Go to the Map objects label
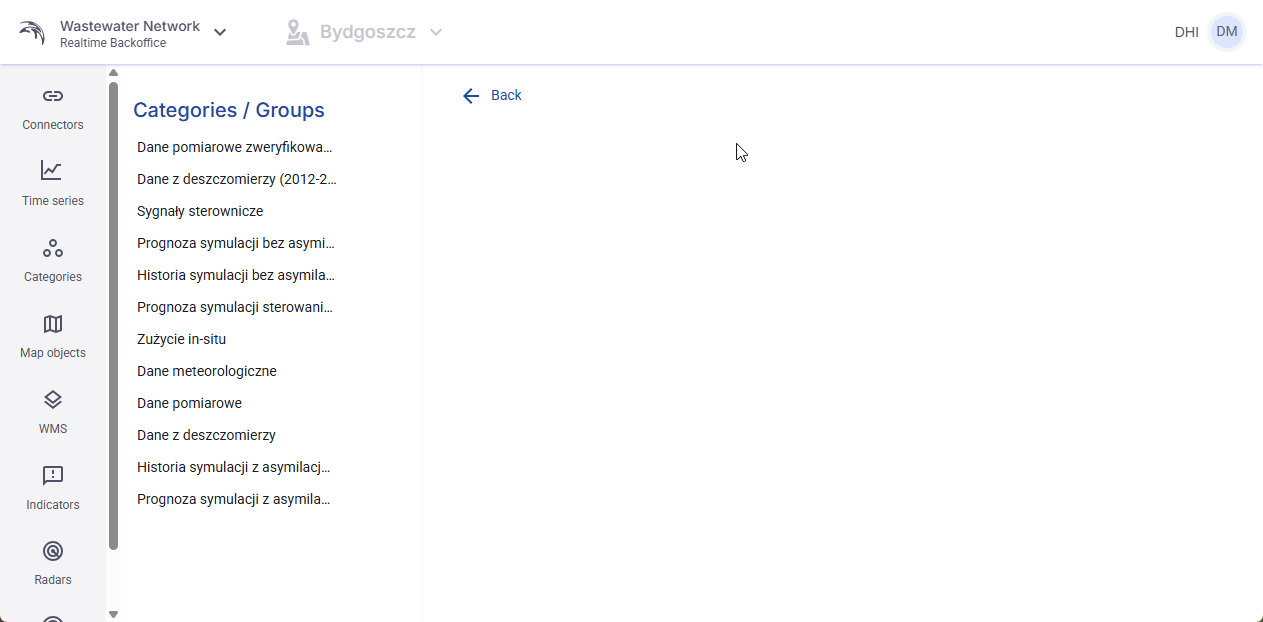The image size is (1263, 622). [x=53, y=353]
